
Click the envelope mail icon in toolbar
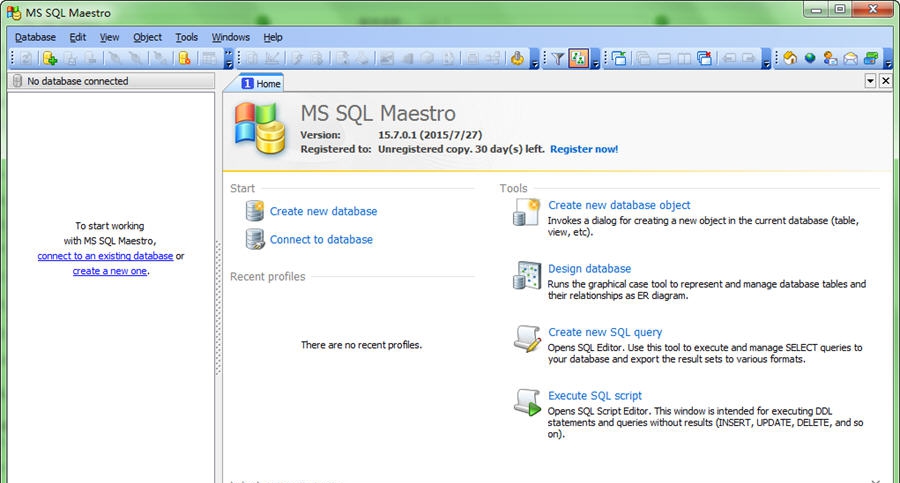[x=850, y=59]
